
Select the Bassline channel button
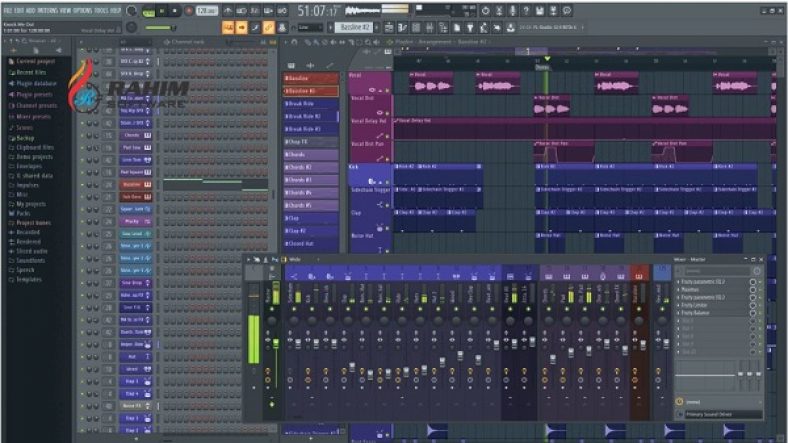[135, 185]
